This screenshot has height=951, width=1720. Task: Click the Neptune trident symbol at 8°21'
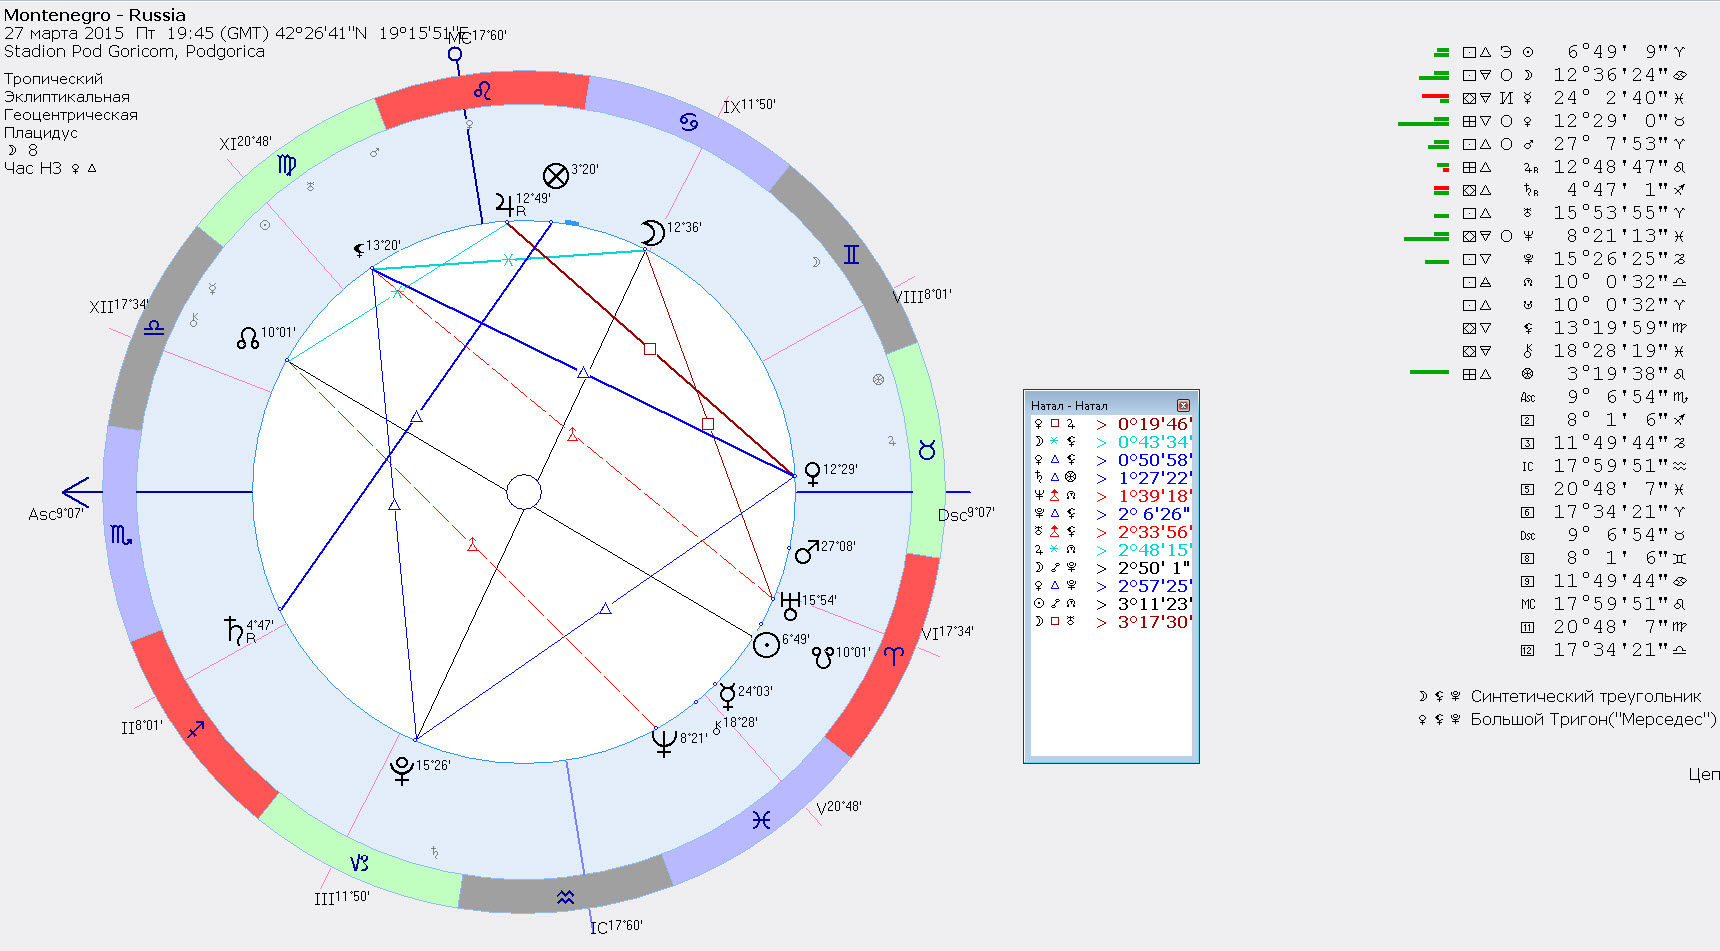tap(664, 741)
